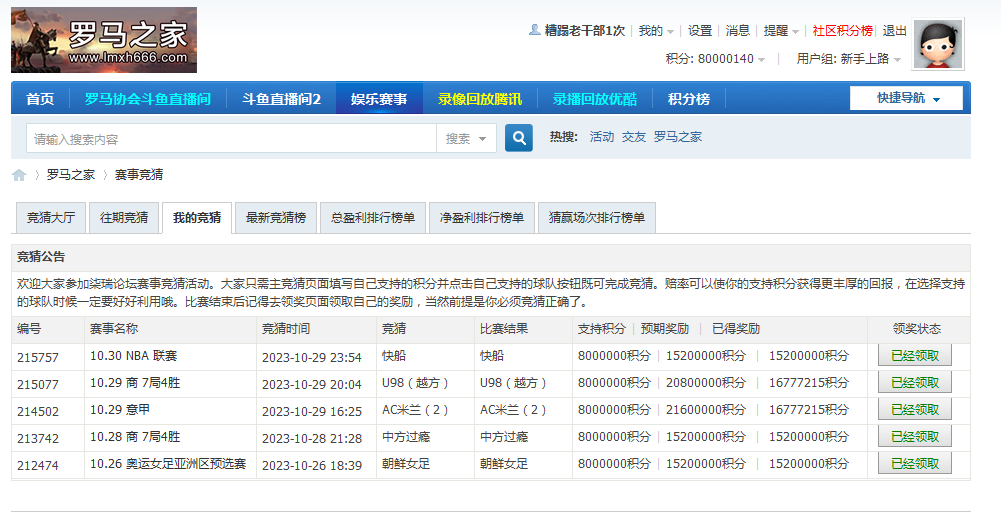Switch to the 猜赢场次排行榜单 tab

pos(597,218)
